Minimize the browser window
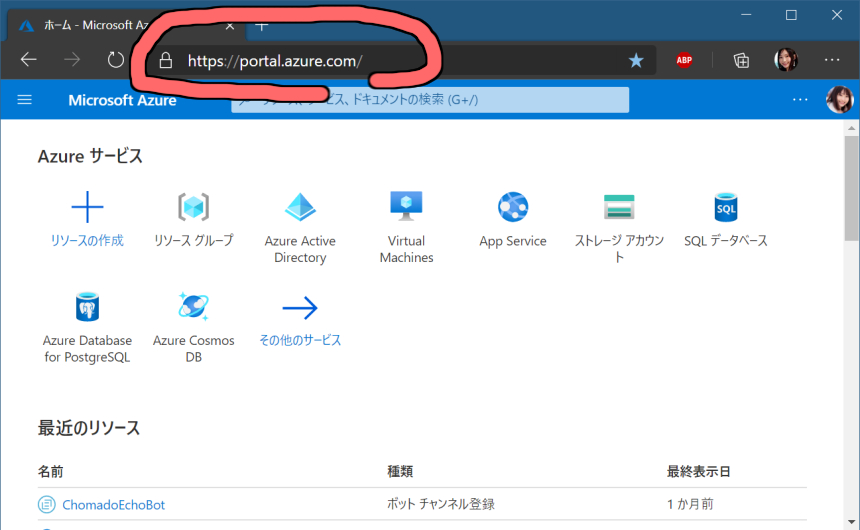Image resolution: width=860 pixels, height=530 pixels. (746, 15)
